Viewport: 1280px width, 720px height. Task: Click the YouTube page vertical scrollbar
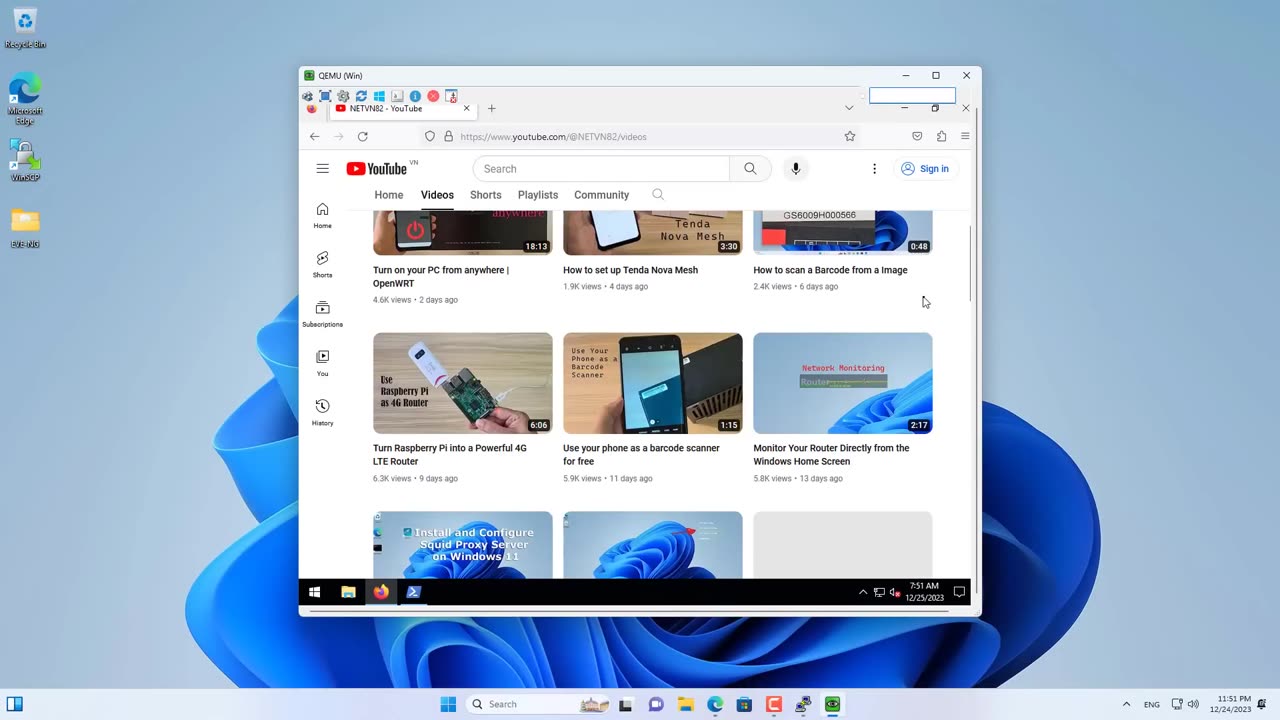coord(971,263)
